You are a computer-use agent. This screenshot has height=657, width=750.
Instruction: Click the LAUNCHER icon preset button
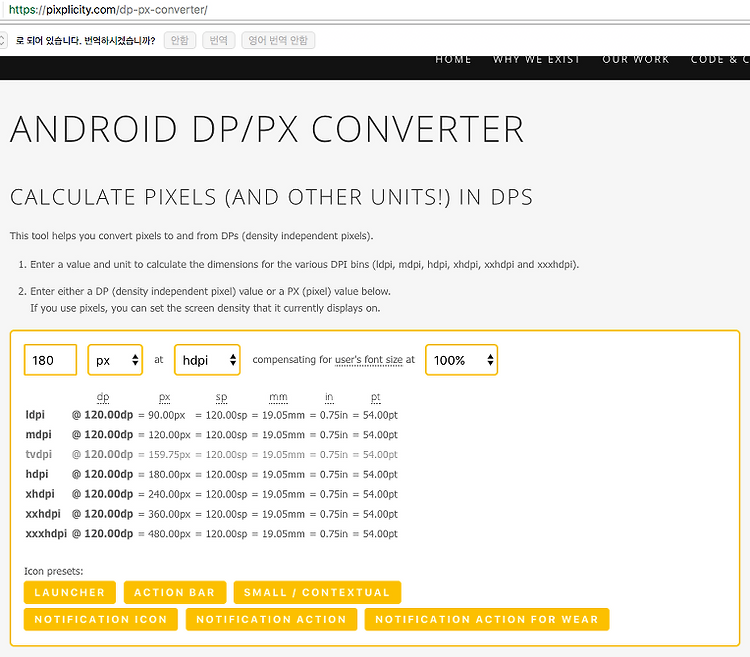(x=70, y=592)
